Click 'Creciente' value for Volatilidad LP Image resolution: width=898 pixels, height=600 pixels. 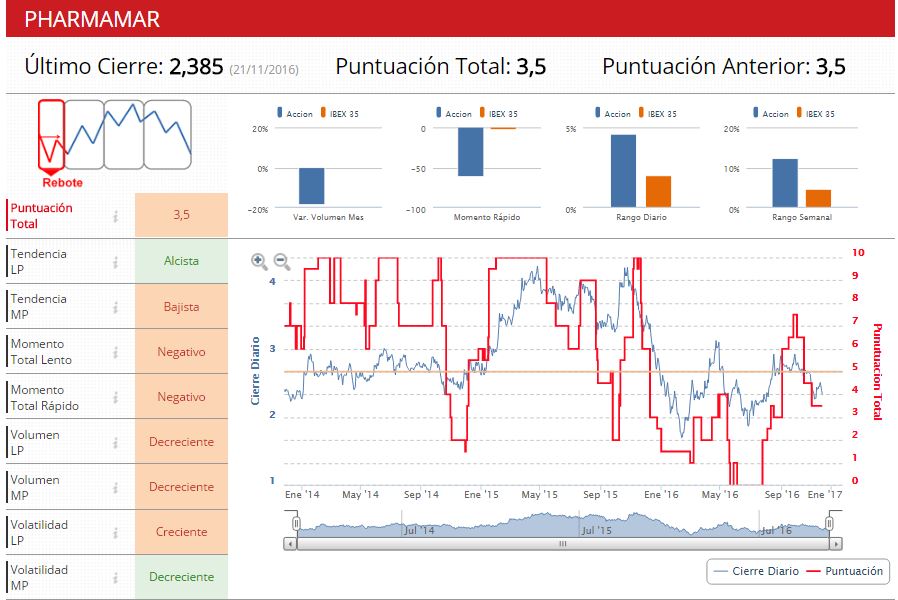pos(182,532)
